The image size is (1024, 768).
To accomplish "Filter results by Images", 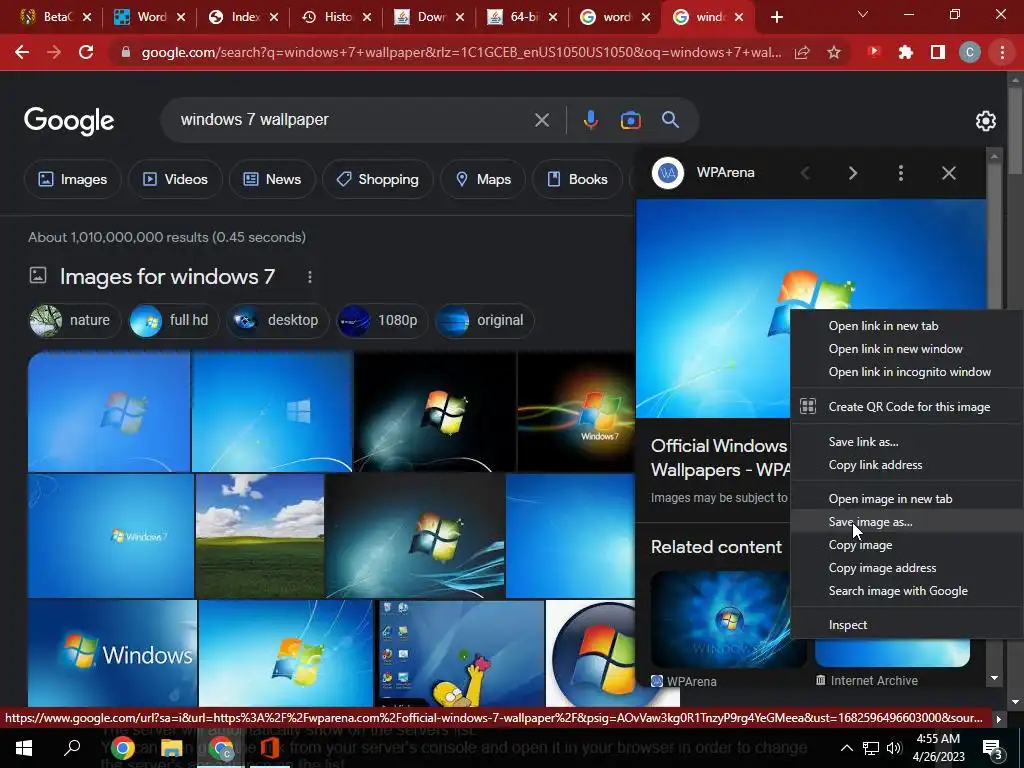I will click(x=72, y=179).
